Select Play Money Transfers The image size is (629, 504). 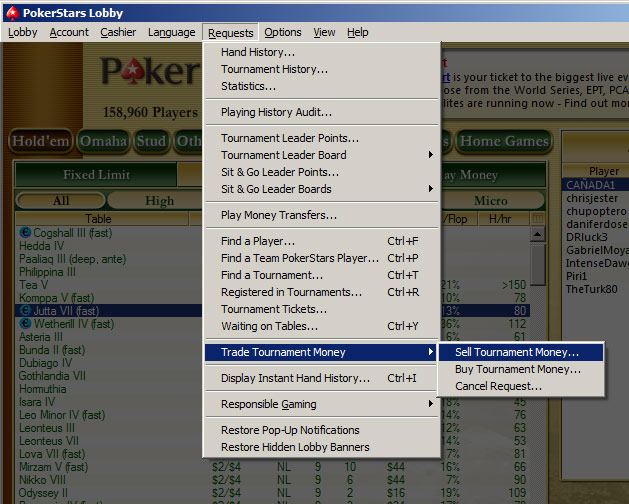[321, 215]
